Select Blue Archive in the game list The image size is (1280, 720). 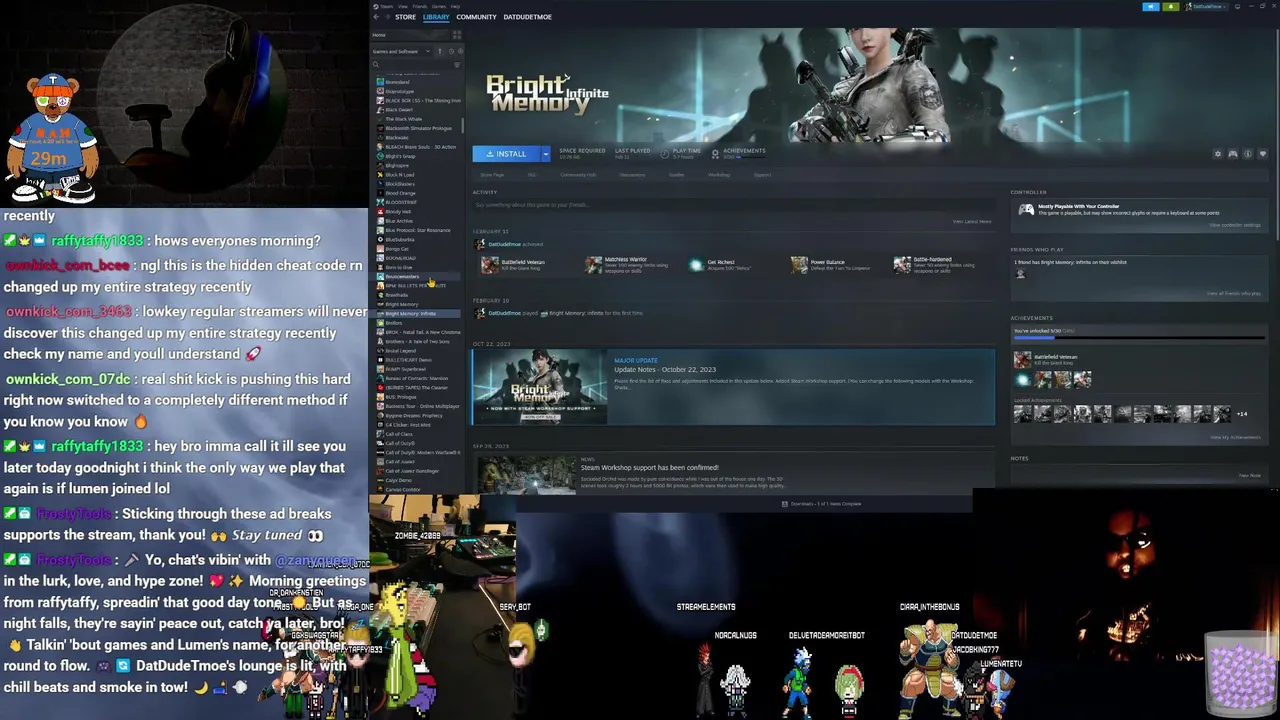click(x=399, y=221)
